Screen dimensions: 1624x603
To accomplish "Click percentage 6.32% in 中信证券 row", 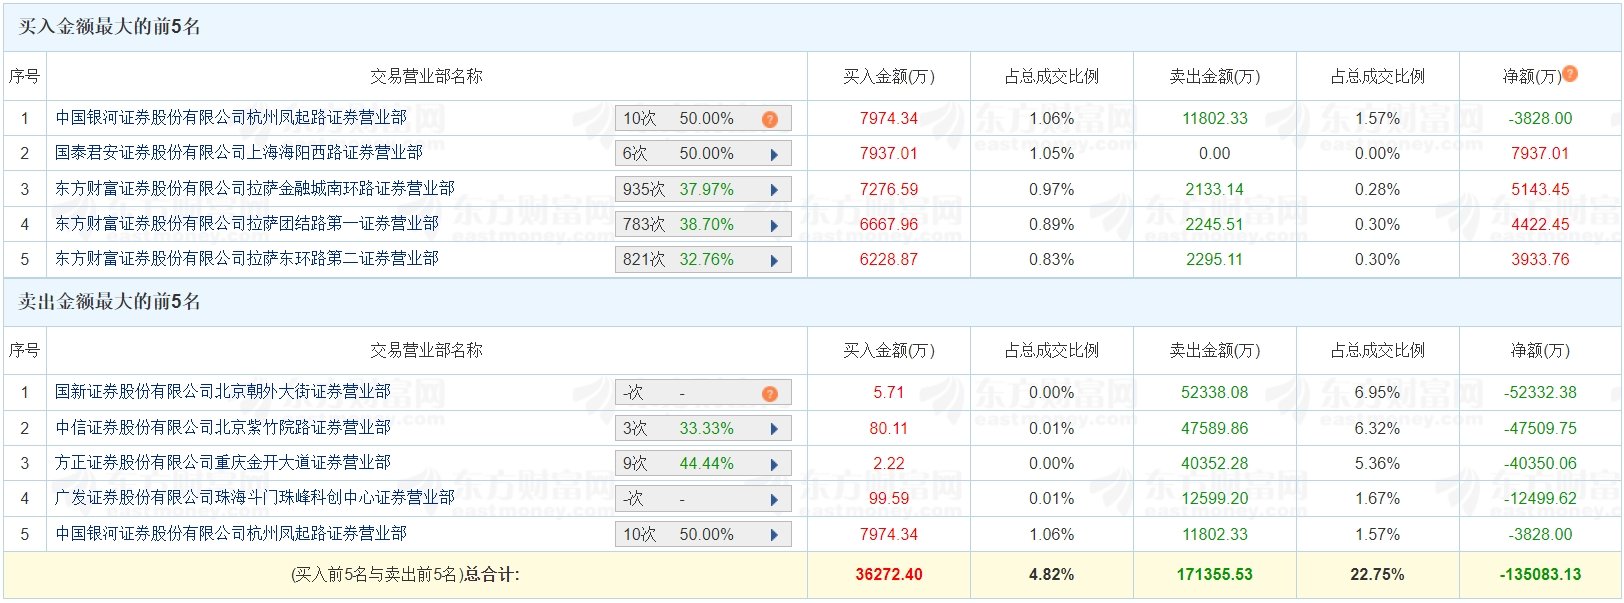I will tap(1377, 429).
